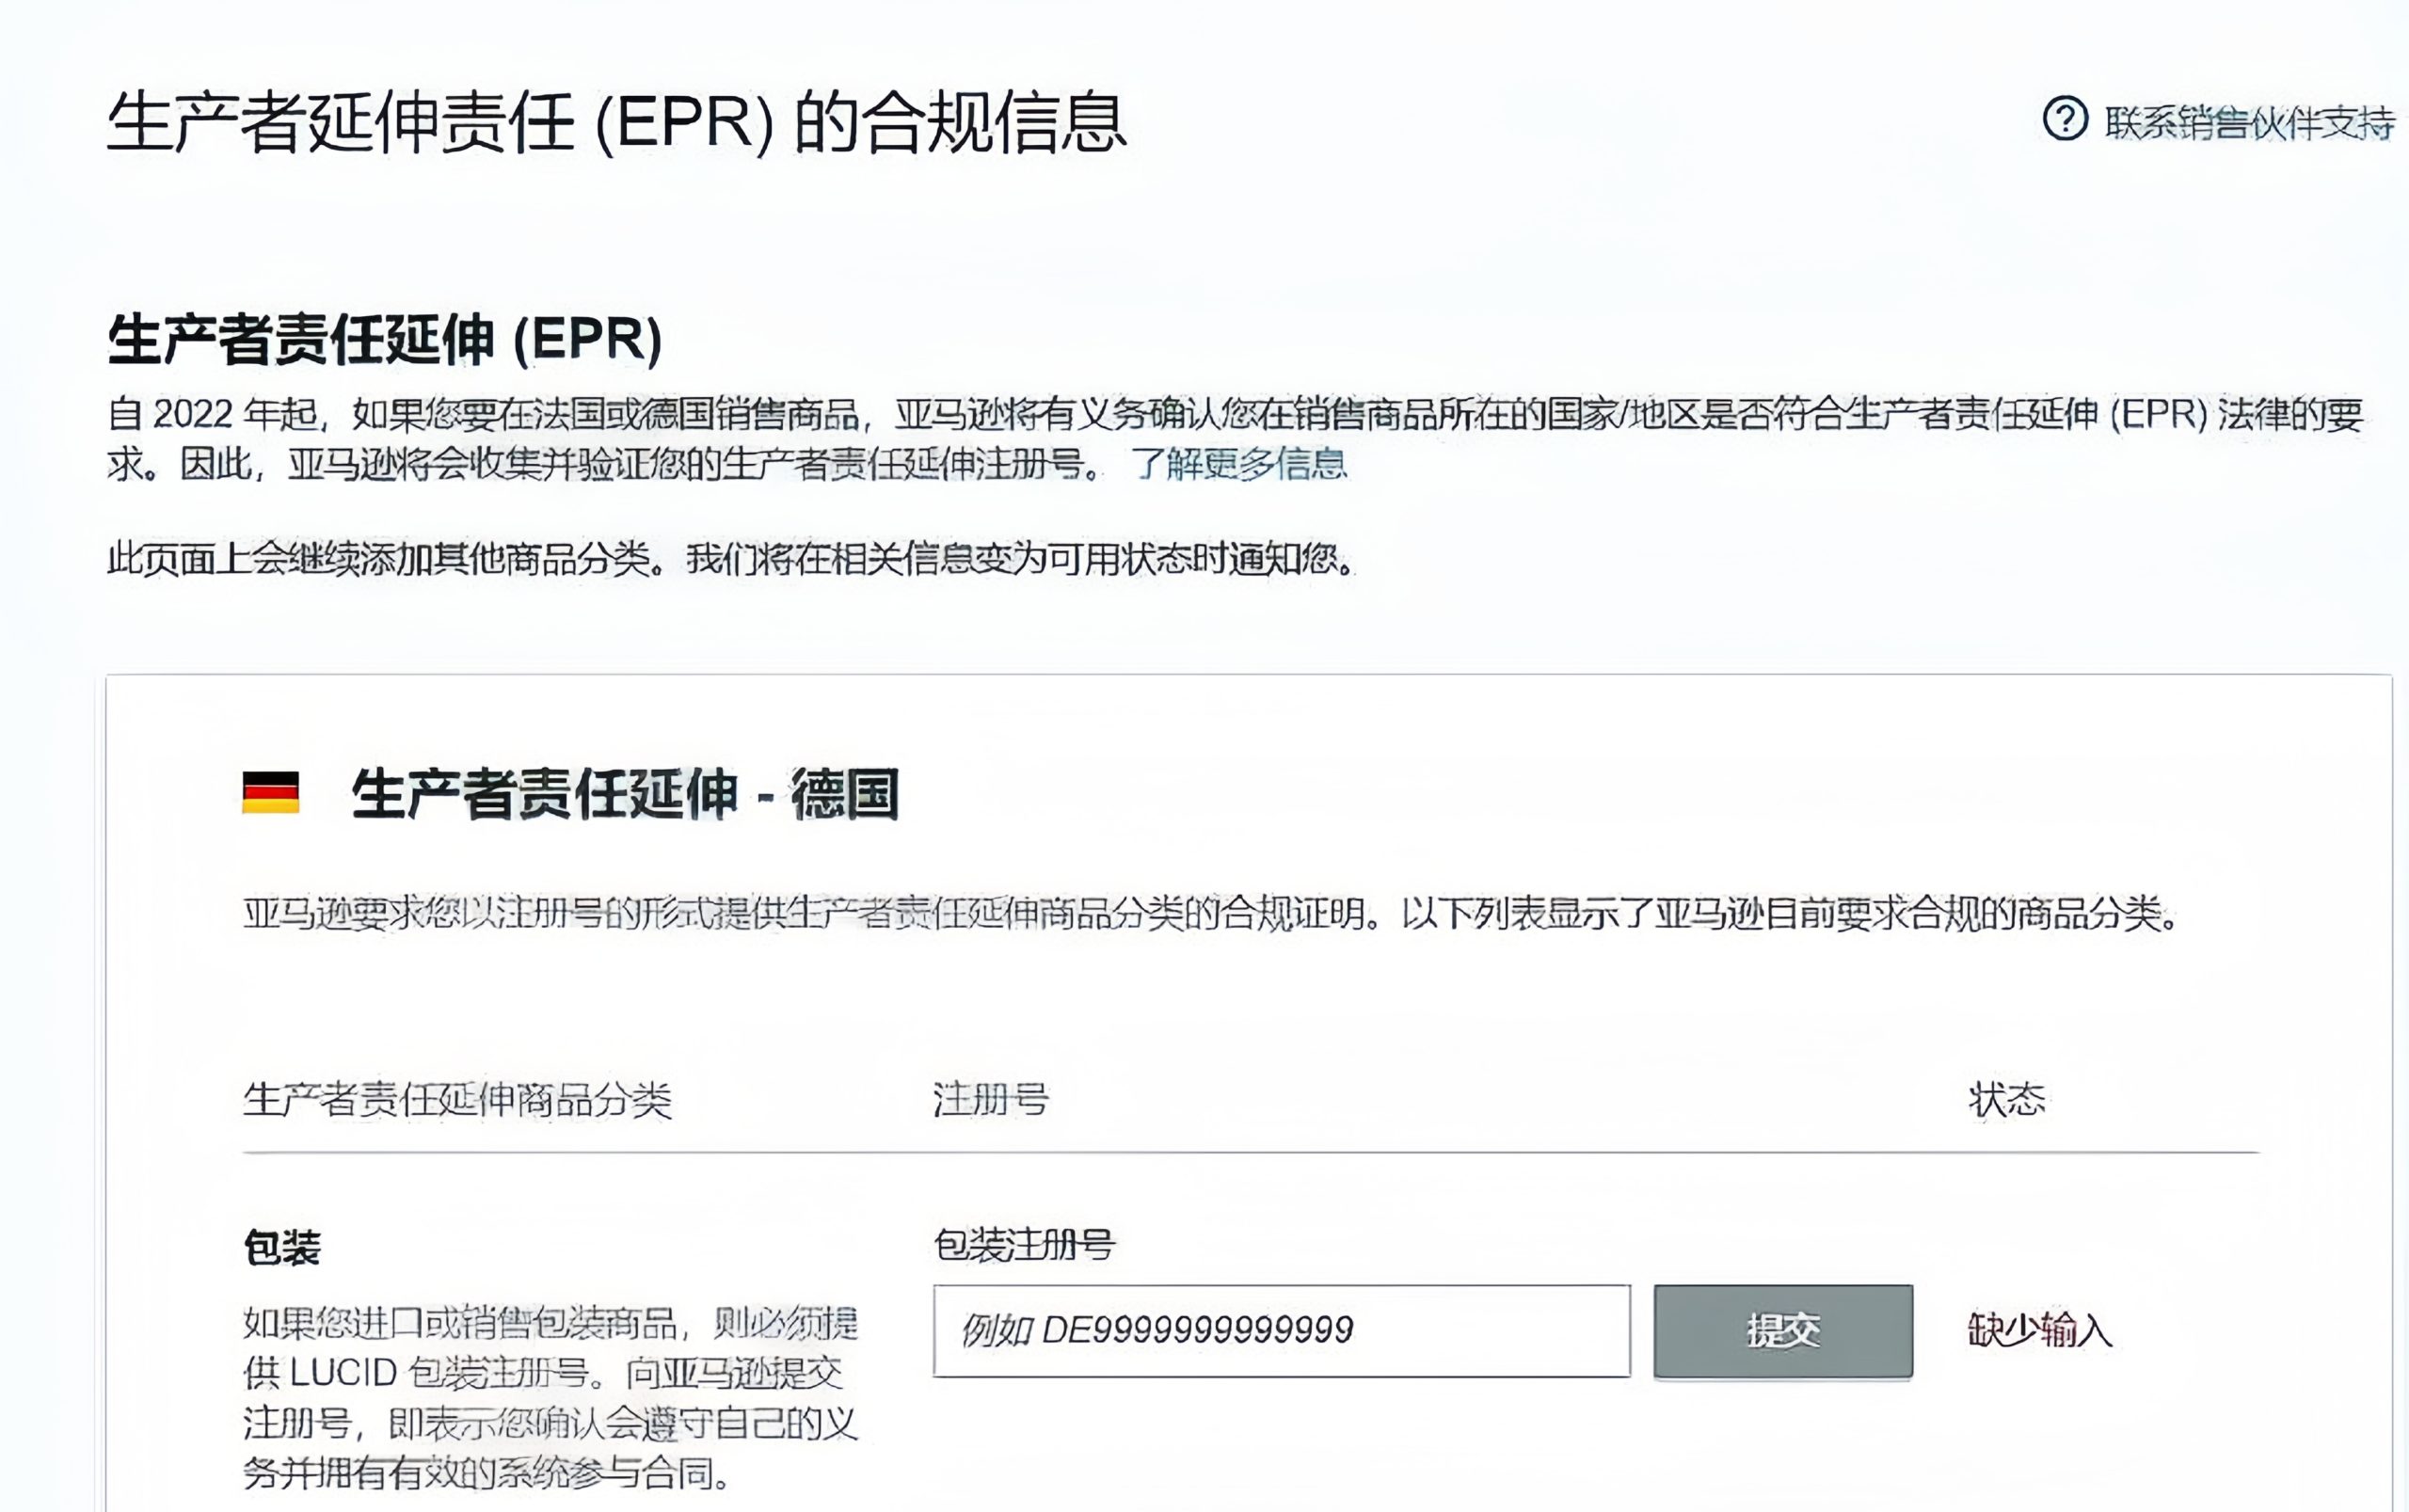This screenshot has height=1512, width=2409.
Task: Click the 包装注册号 field label
Action: [1024, 1245]
